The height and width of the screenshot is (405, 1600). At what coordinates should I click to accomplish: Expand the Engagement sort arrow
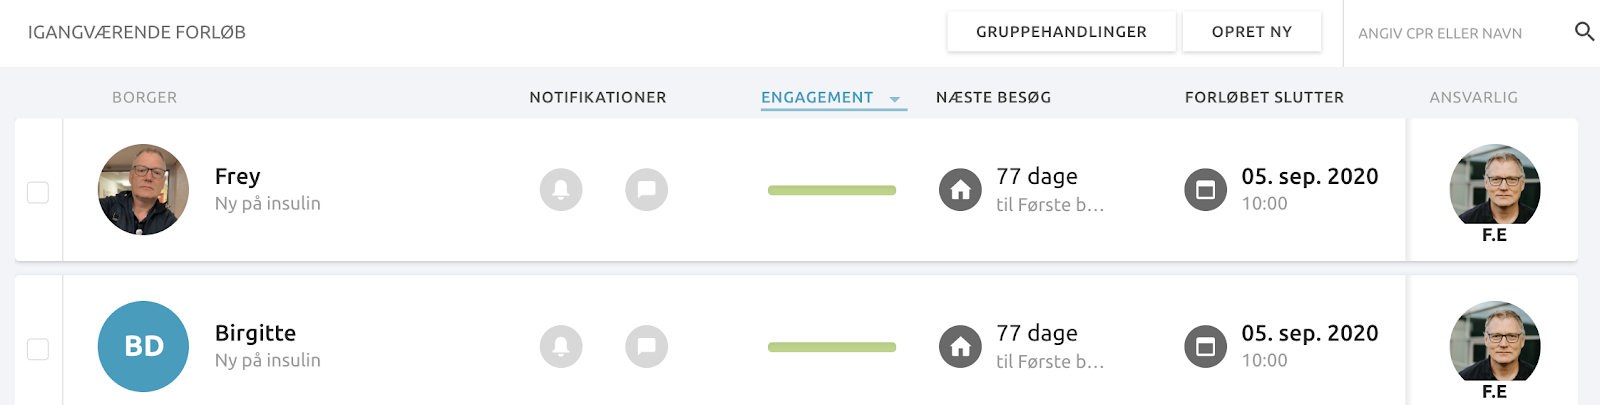(x=895, y=99)
